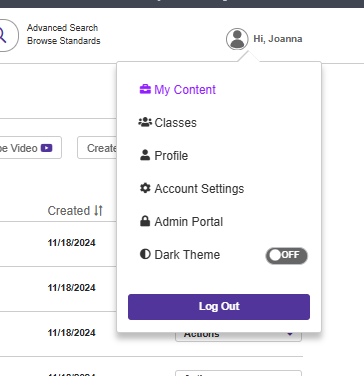
Task: Click the video play icon on Video button
Action: [46, 148]
